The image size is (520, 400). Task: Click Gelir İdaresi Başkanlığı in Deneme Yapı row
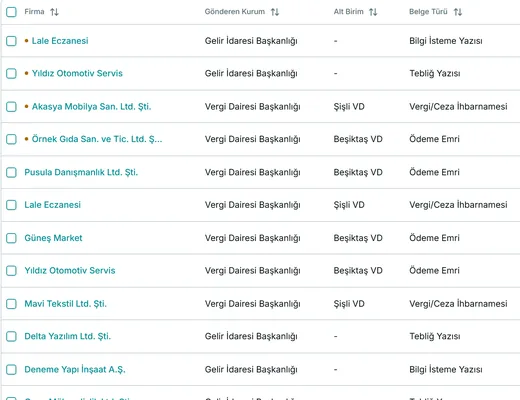coord(251,369)
